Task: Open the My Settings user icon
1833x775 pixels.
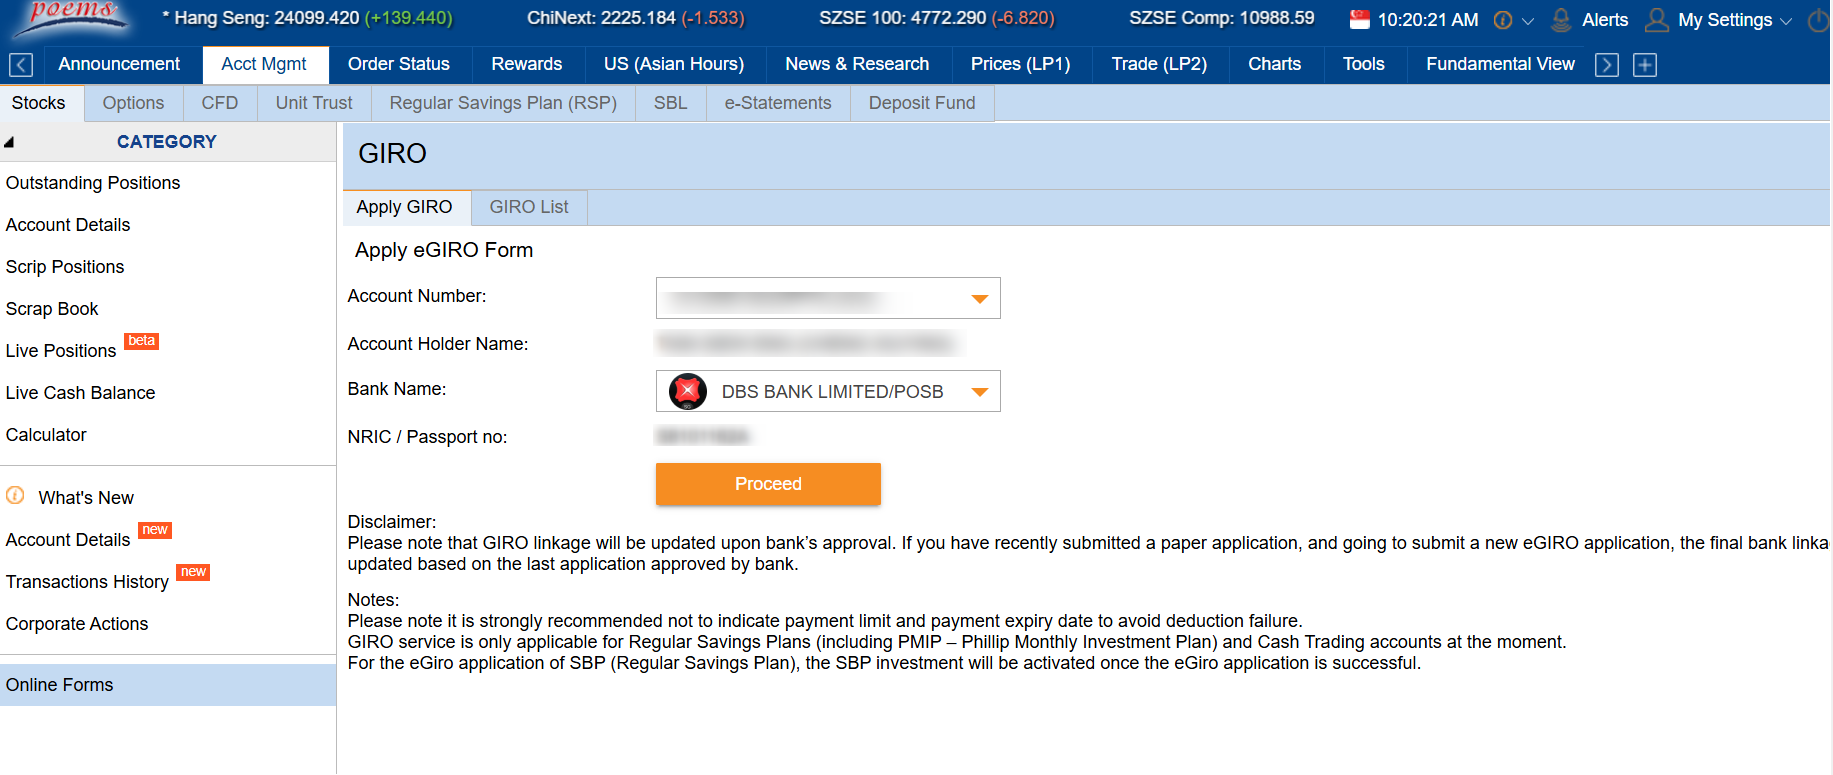Action: click(1657, 19)
